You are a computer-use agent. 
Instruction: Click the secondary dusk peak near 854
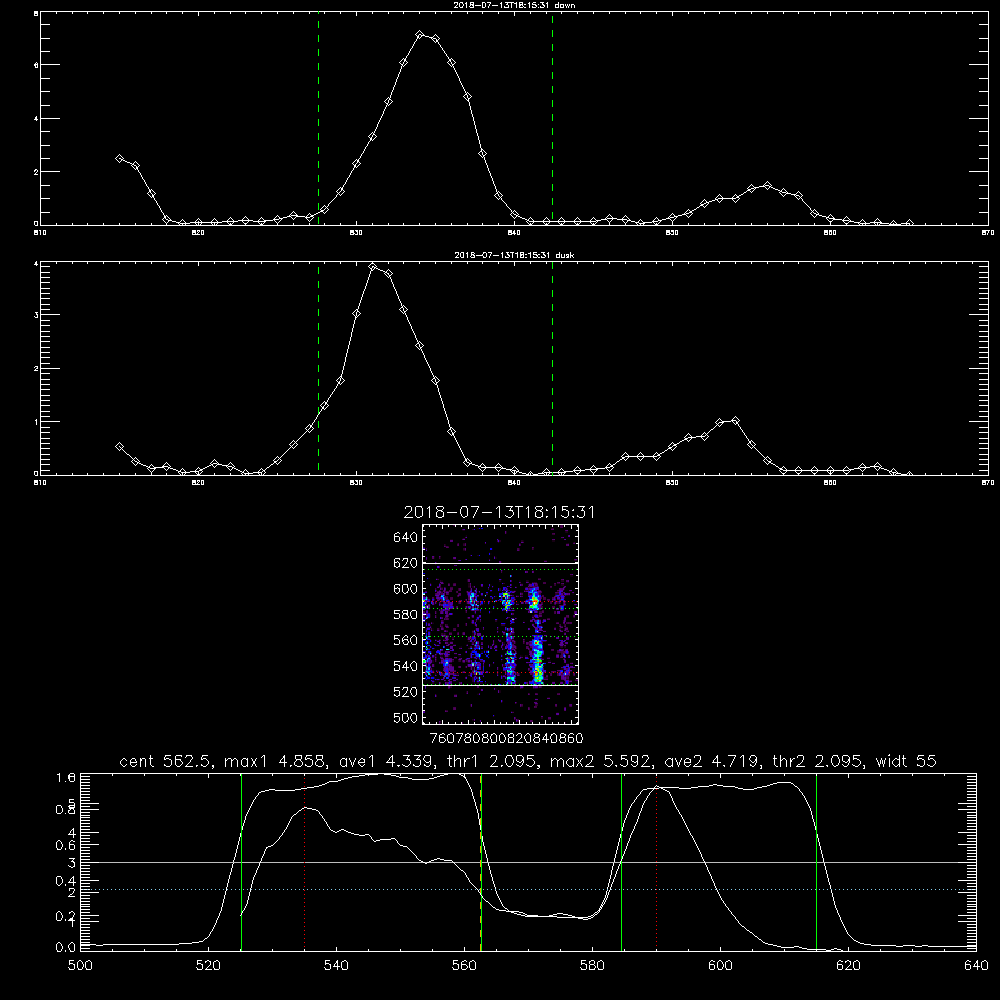(x=735, y=420)
